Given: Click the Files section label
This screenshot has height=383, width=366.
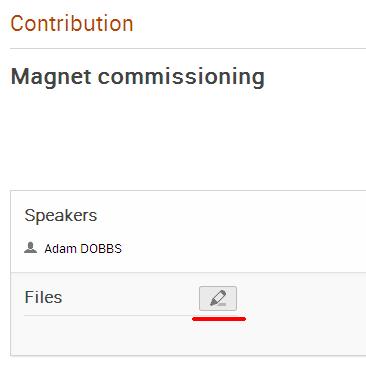Looking at the screenshot, I should click(x=43, y=297).
